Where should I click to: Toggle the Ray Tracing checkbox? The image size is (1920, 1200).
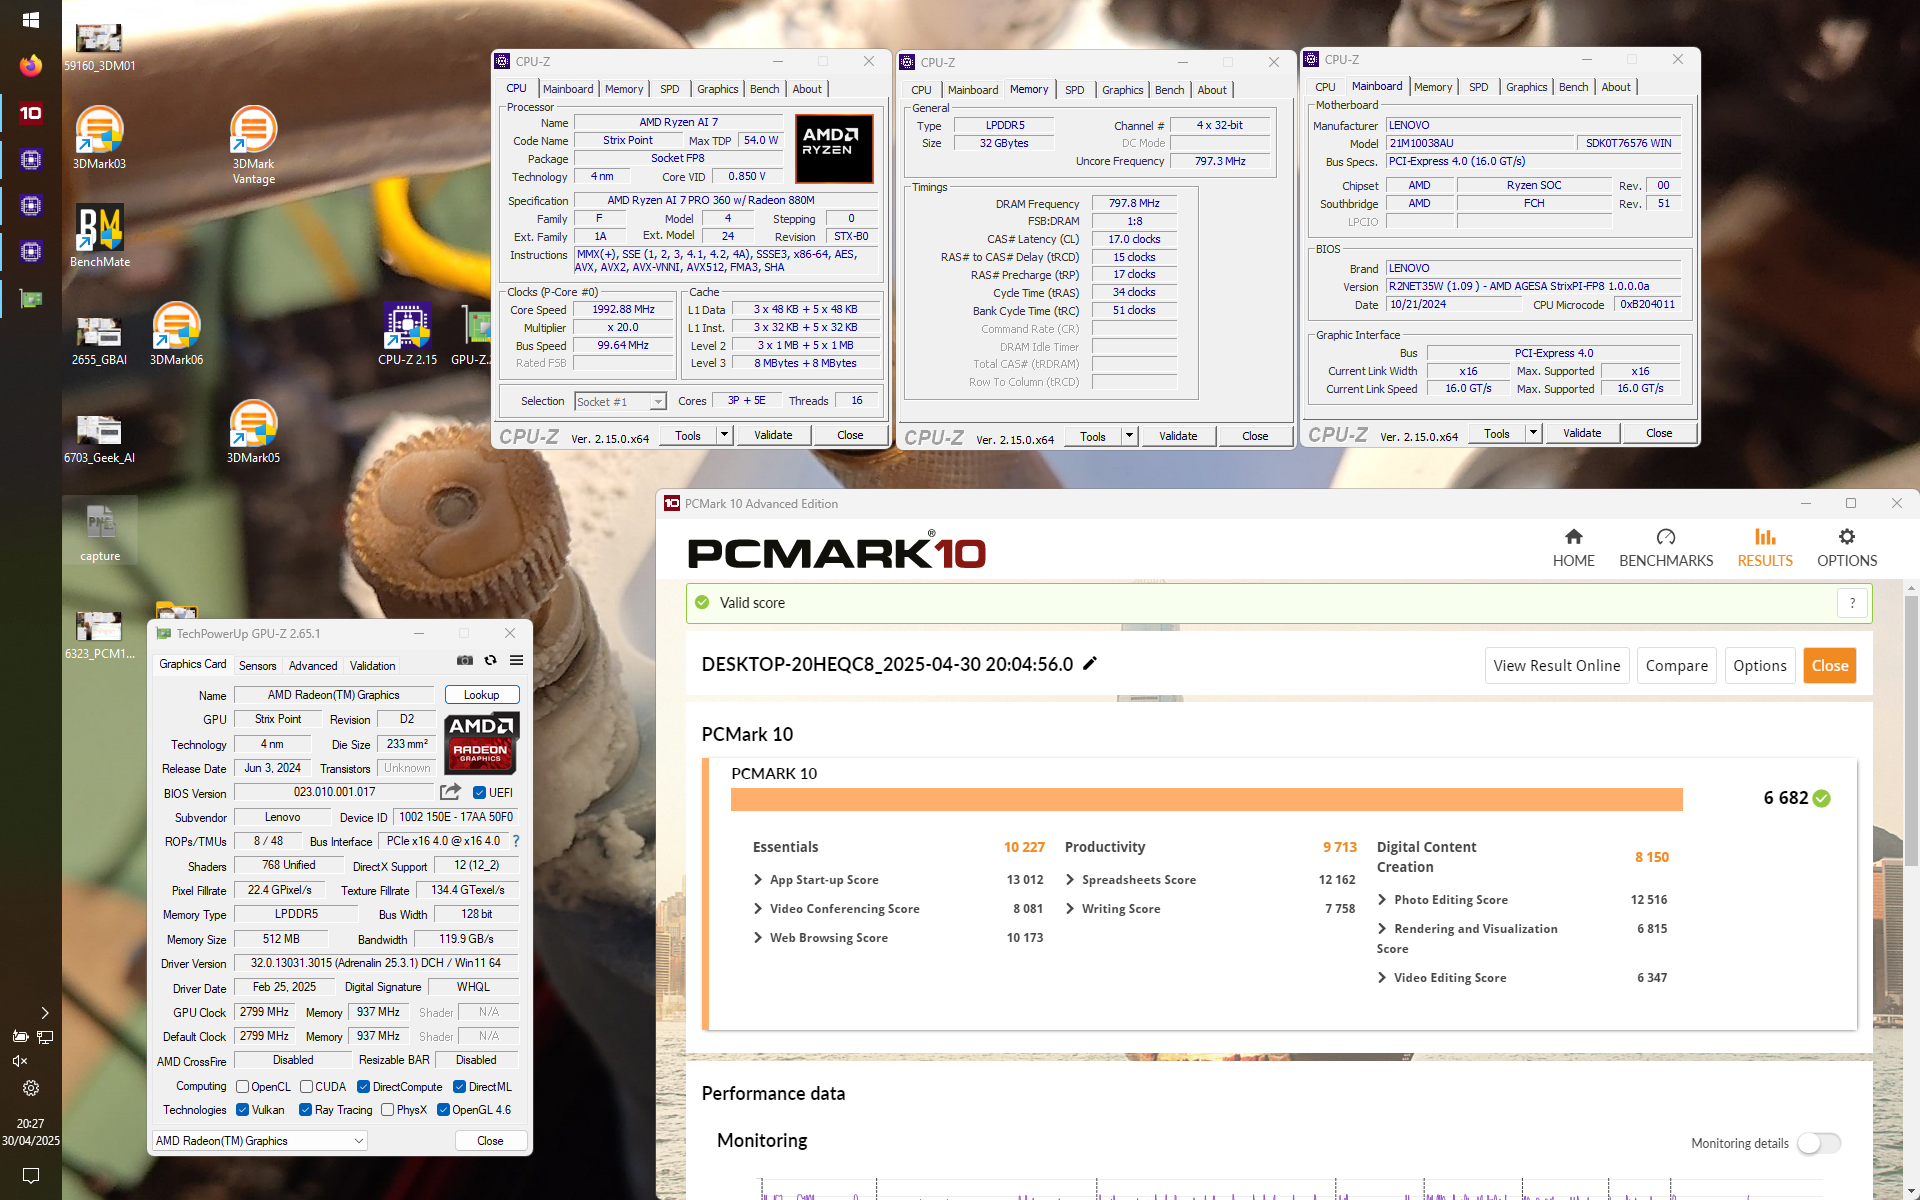coord(305,1110)
